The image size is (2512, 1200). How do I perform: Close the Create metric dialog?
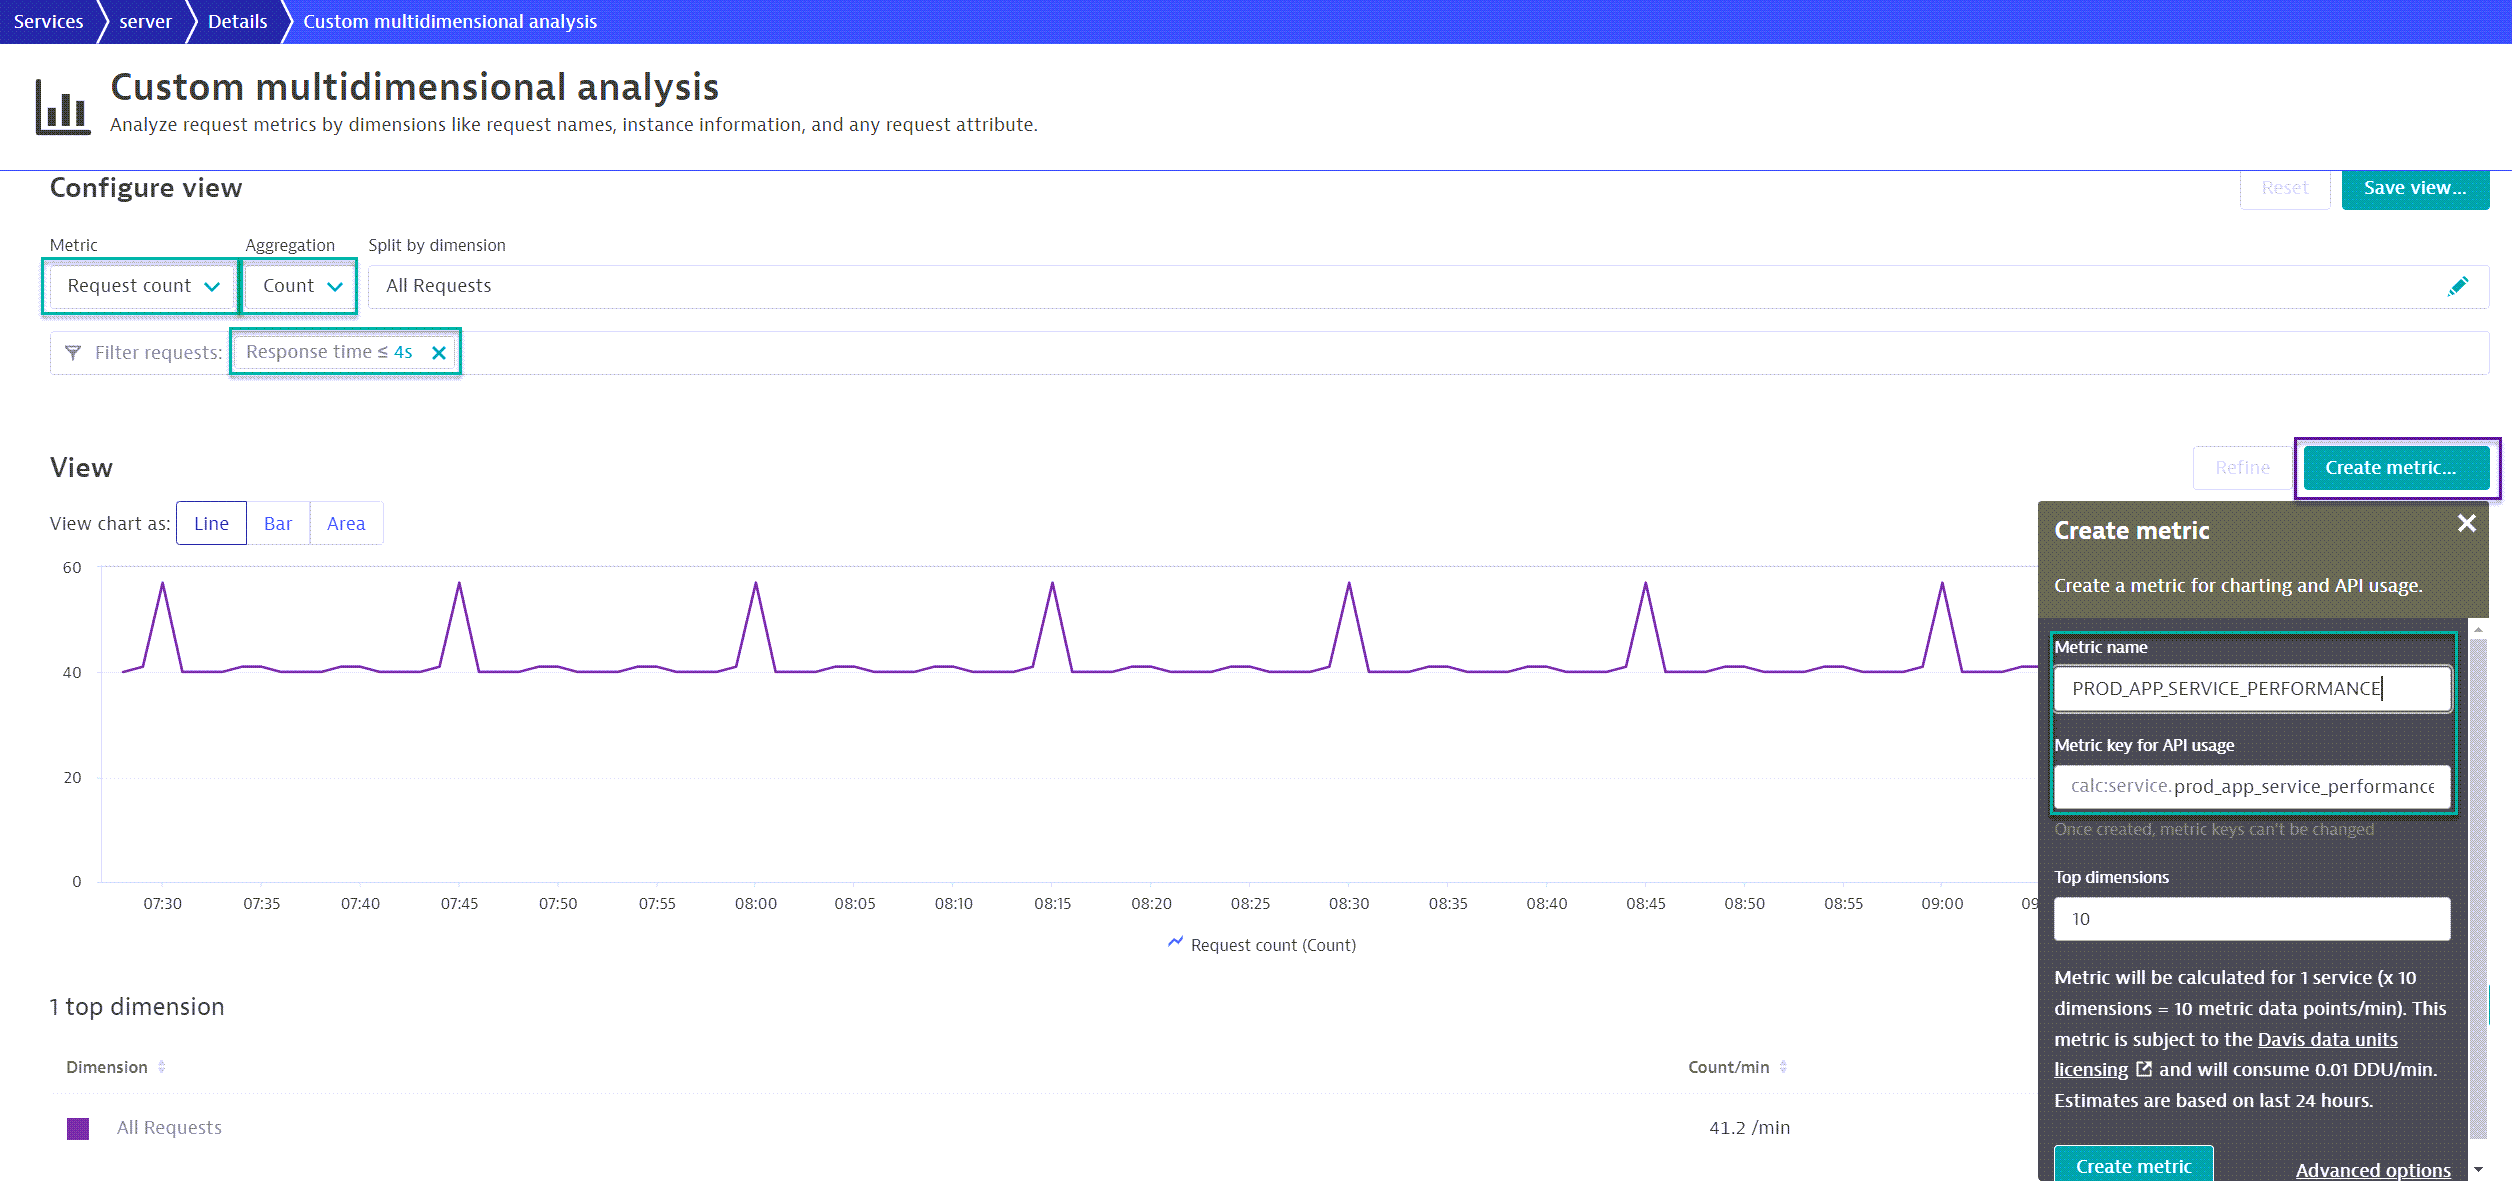[x=2467, y=523]
